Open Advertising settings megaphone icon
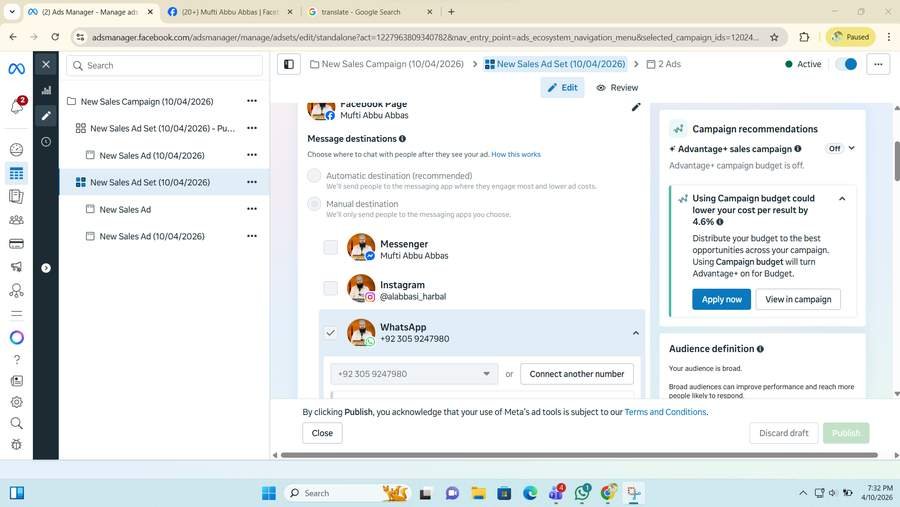The image size is (900, 507). pos(17,266)
